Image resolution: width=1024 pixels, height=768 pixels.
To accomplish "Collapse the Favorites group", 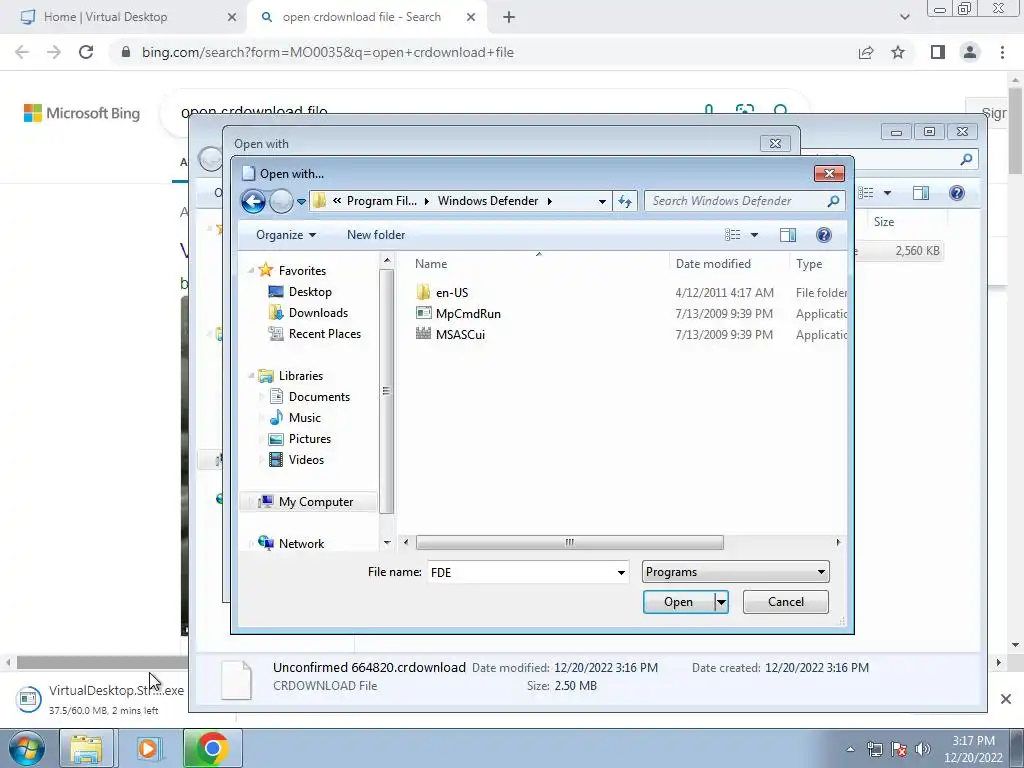I will coord(251,270).
